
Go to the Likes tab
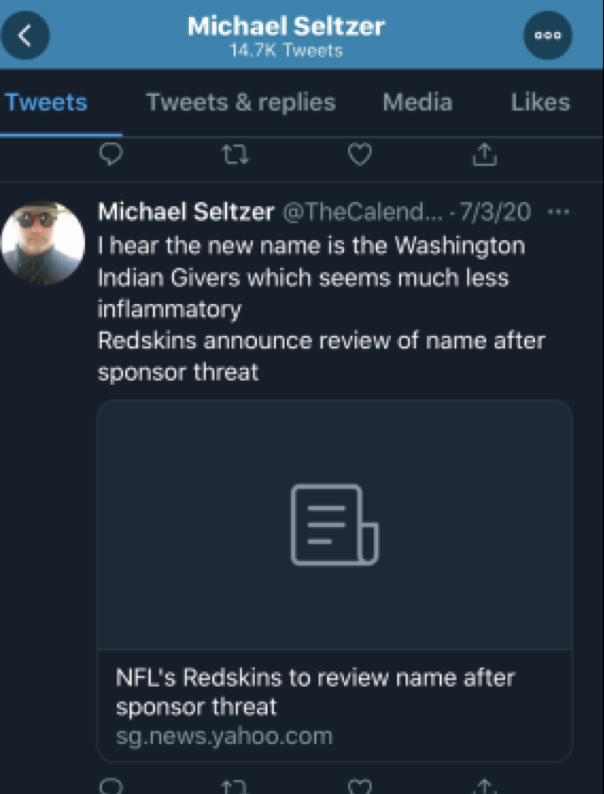(x=540, y=102)
